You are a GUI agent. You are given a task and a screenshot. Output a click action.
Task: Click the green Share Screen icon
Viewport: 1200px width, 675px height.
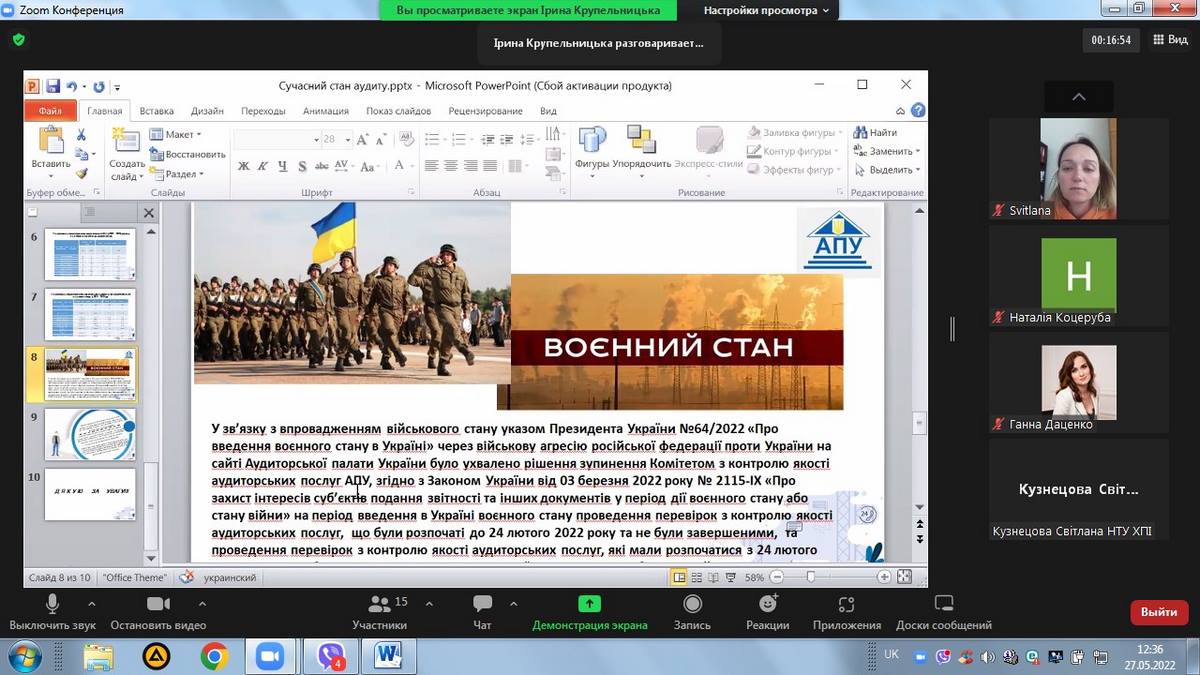click(589, 604)
